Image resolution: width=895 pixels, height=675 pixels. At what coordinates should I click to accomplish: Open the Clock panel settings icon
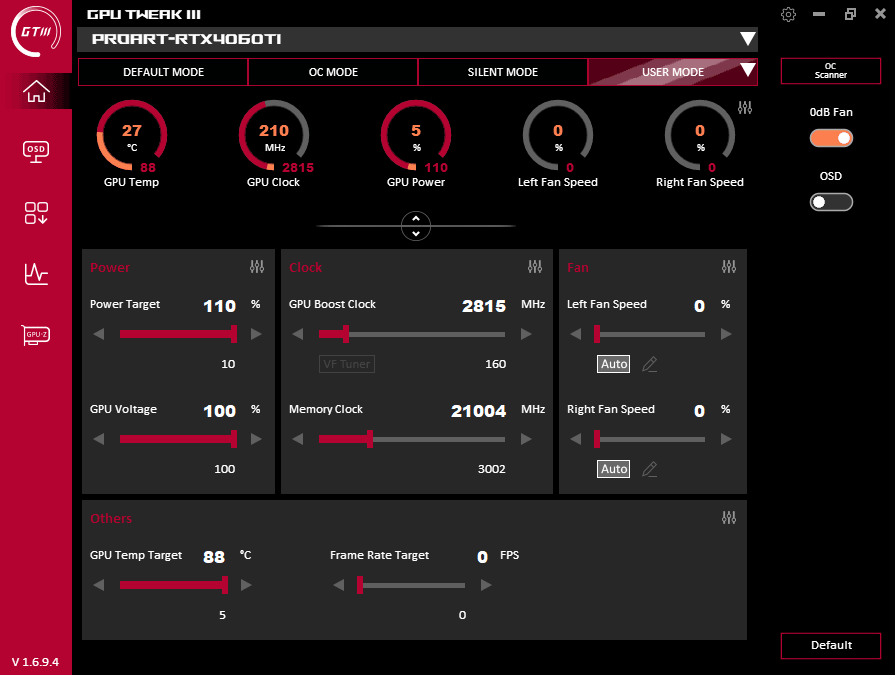(535, 266)
